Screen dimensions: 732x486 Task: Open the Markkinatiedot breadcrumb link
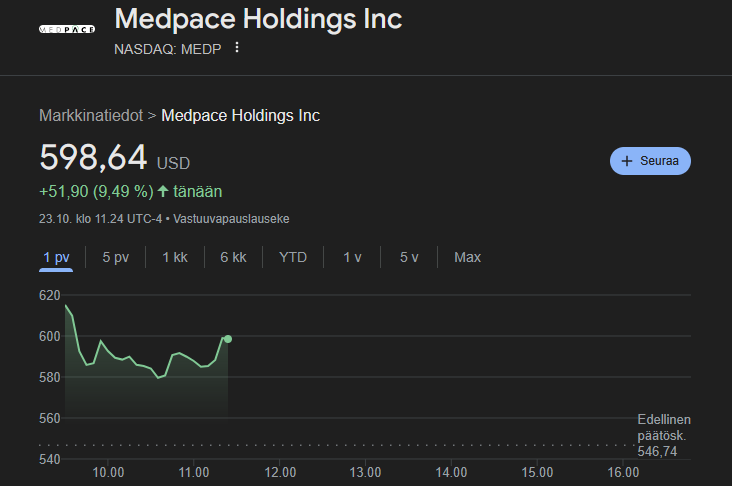[90, 115]
